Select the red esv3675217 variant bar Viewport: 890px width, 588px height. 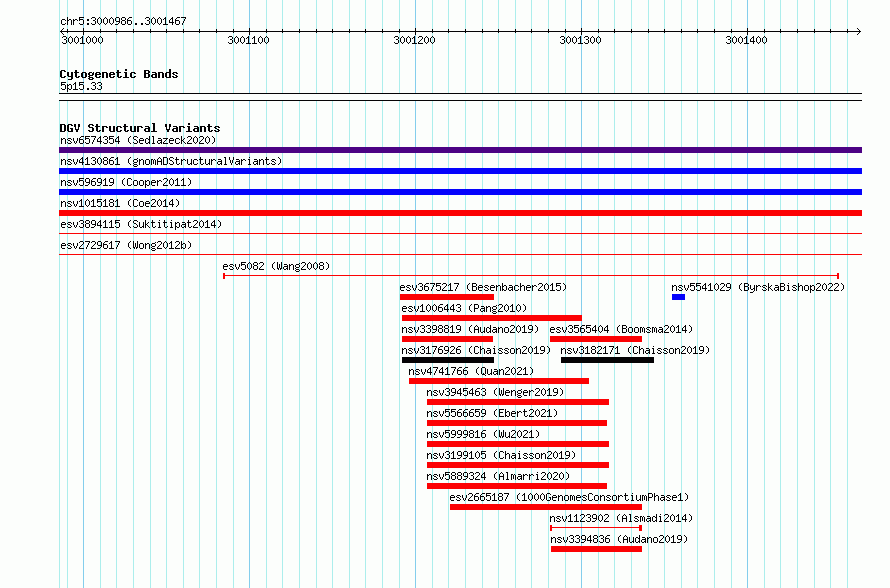(x=447, y=297)
